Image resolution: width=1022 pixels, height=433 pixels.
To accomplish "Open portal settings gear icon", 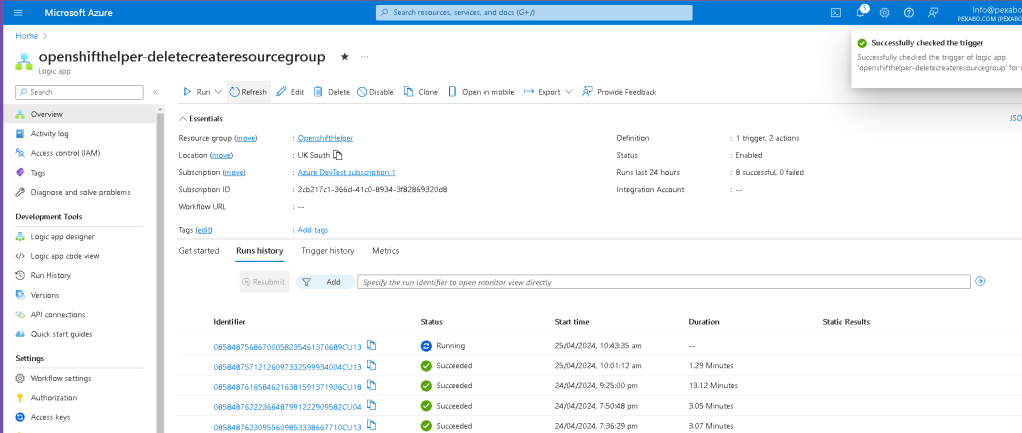I will 884,12.
